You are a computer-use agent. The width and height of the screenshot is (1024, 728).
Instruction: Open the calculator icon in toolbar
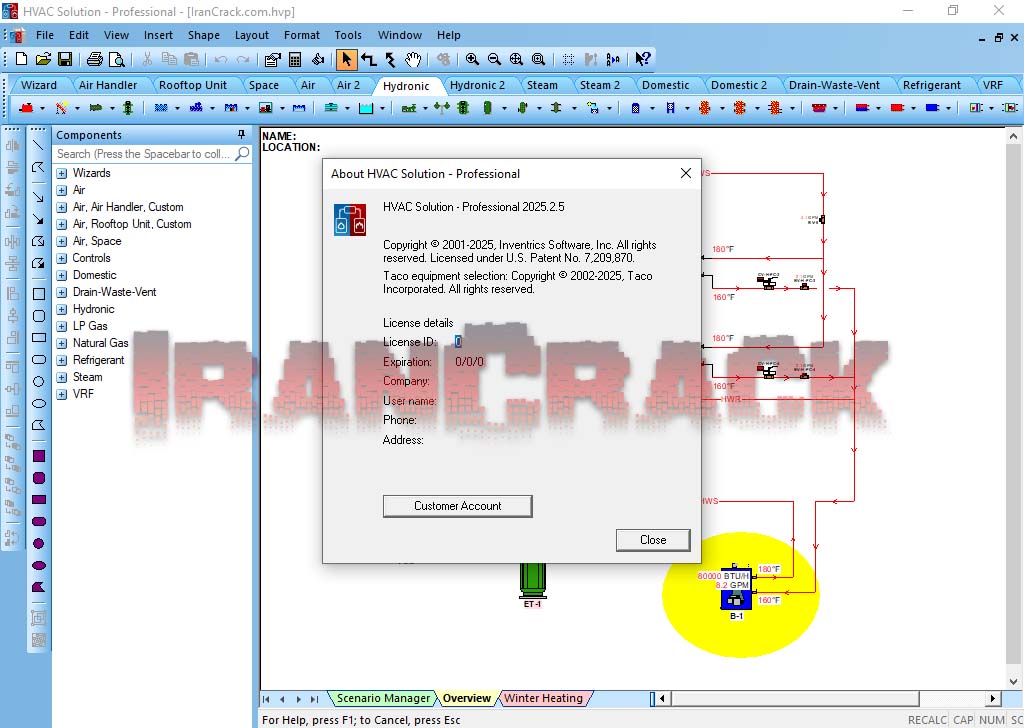[x=295, y=59]
